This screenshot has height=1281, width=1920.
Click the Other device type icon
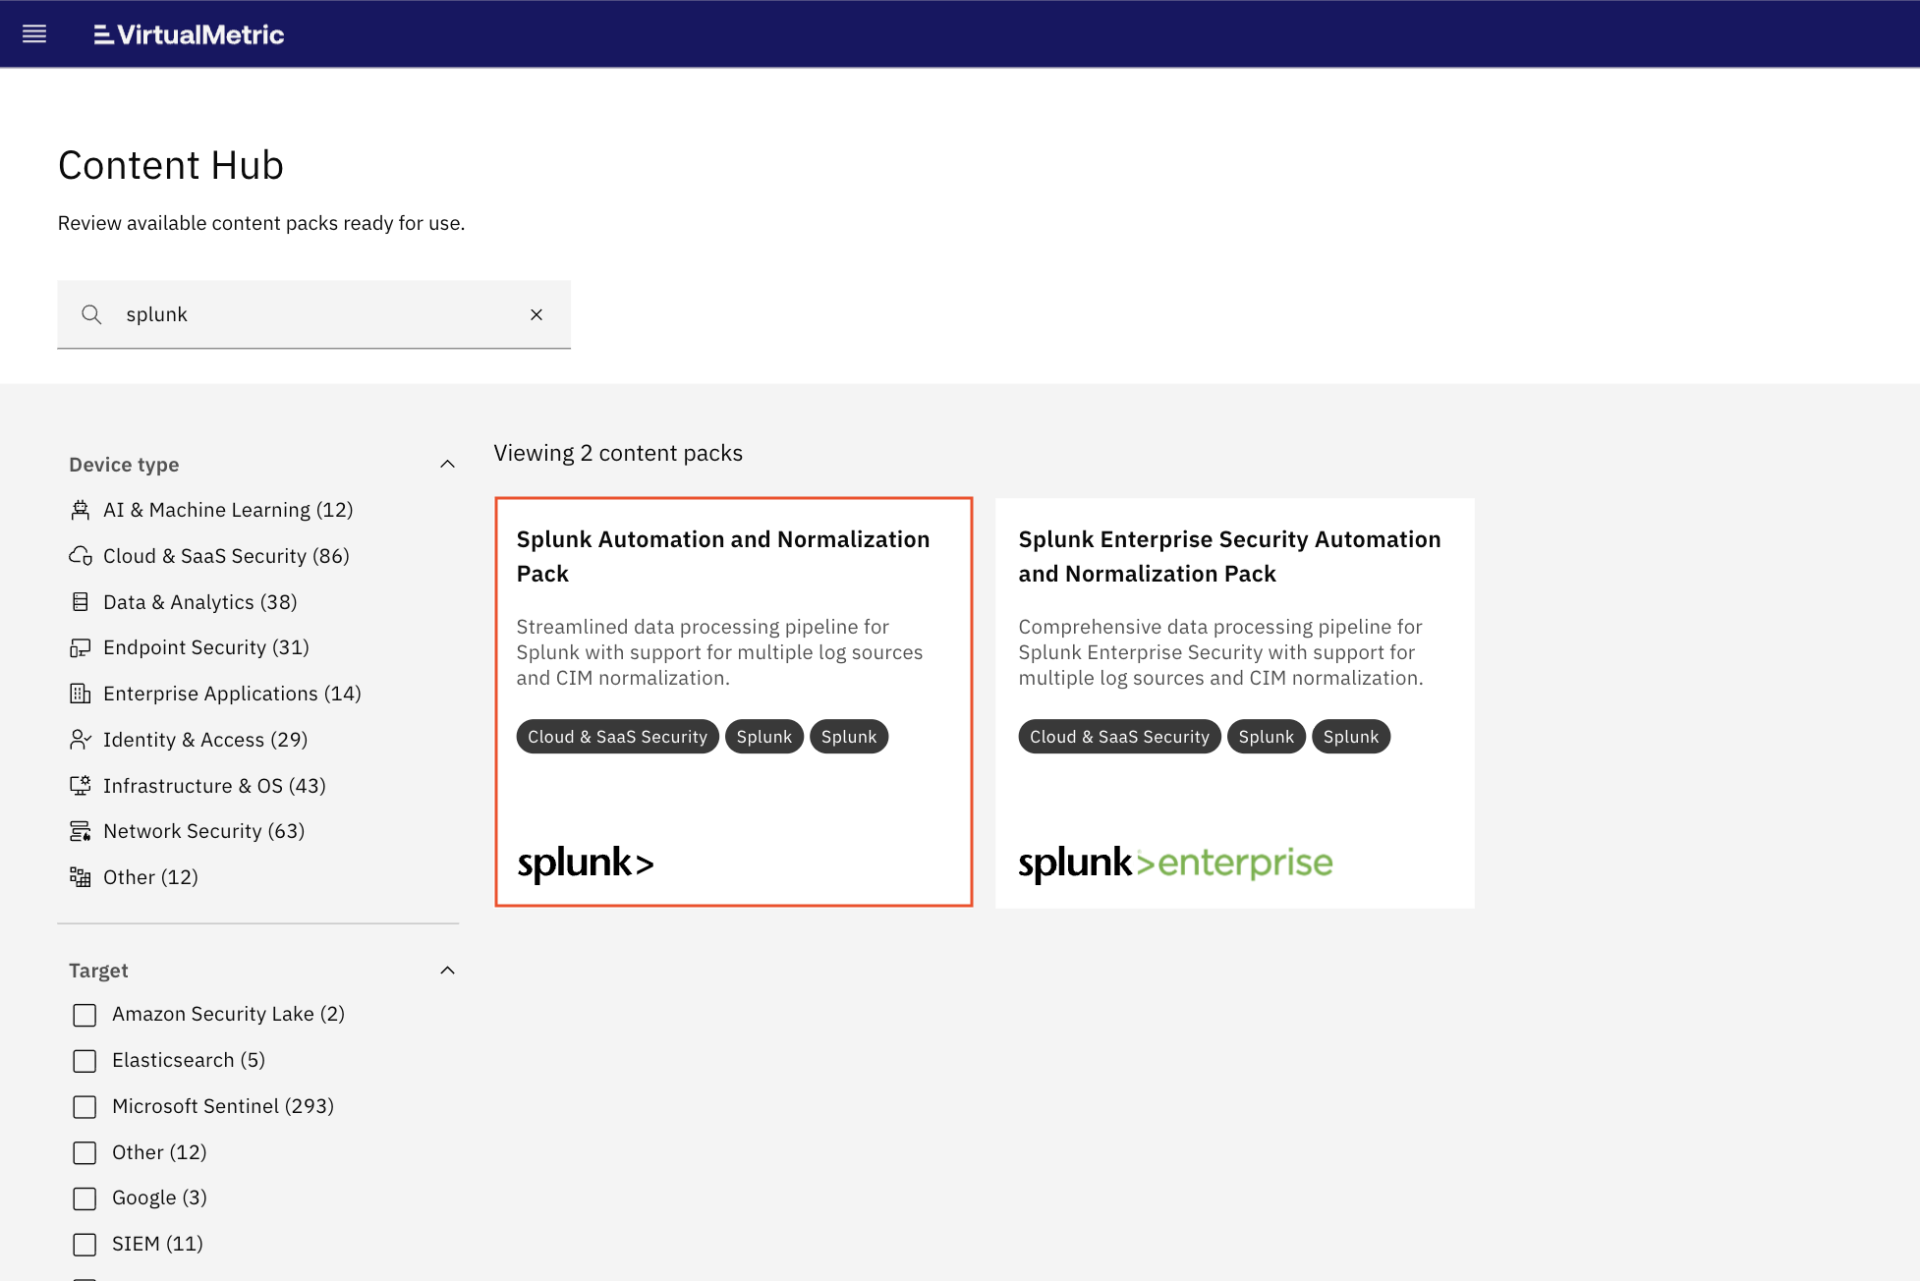click(x=80, y=877)
